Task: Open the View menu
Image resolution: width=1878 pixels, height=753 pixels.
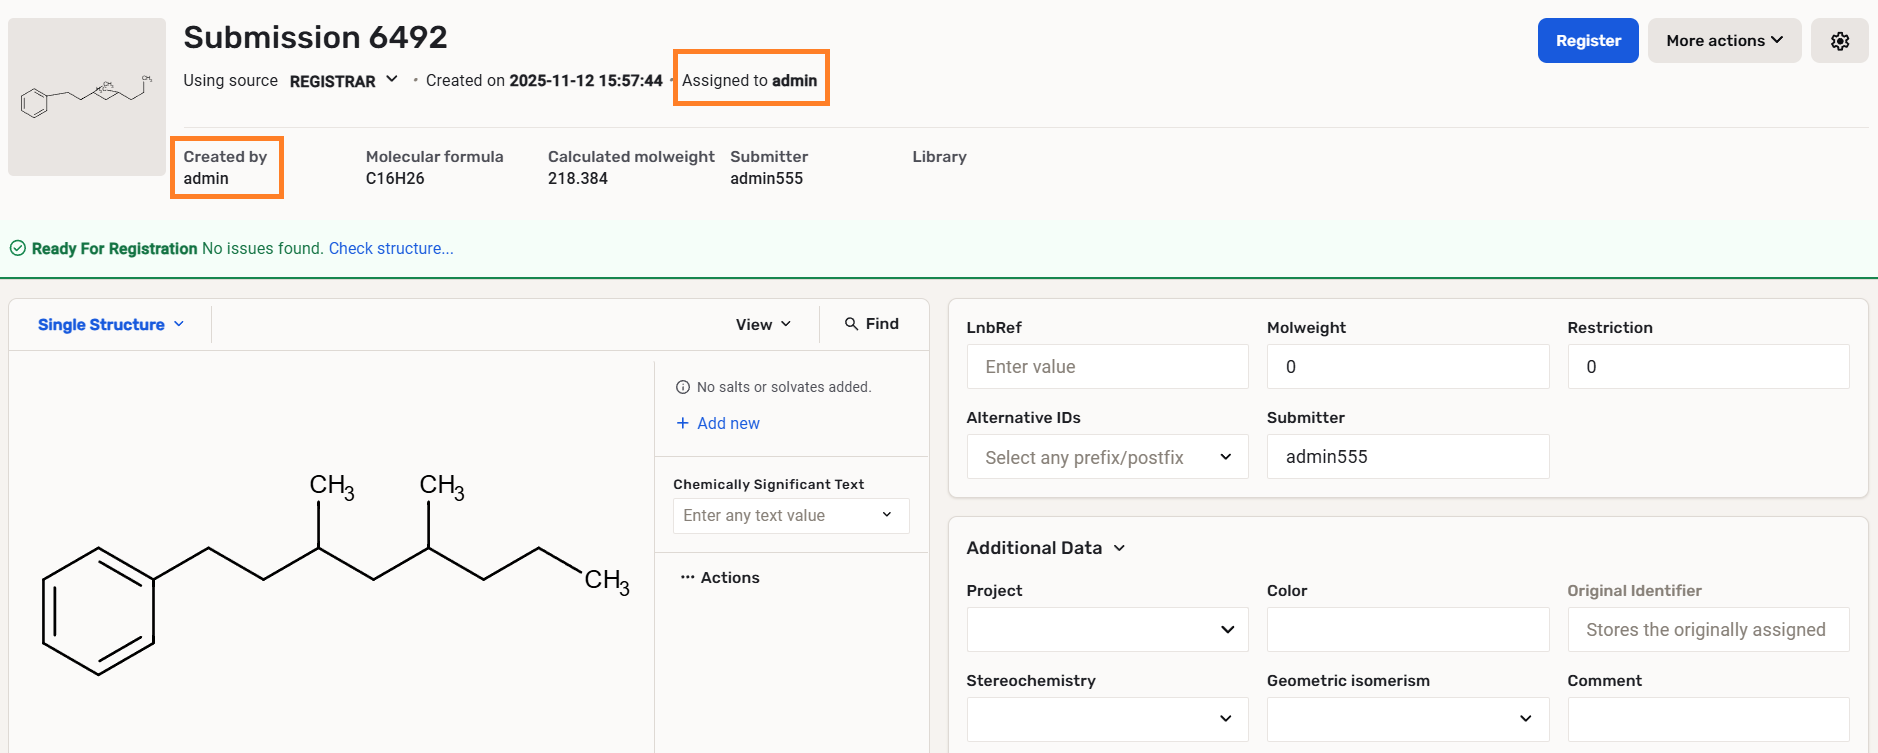Action: pos(763,324)
